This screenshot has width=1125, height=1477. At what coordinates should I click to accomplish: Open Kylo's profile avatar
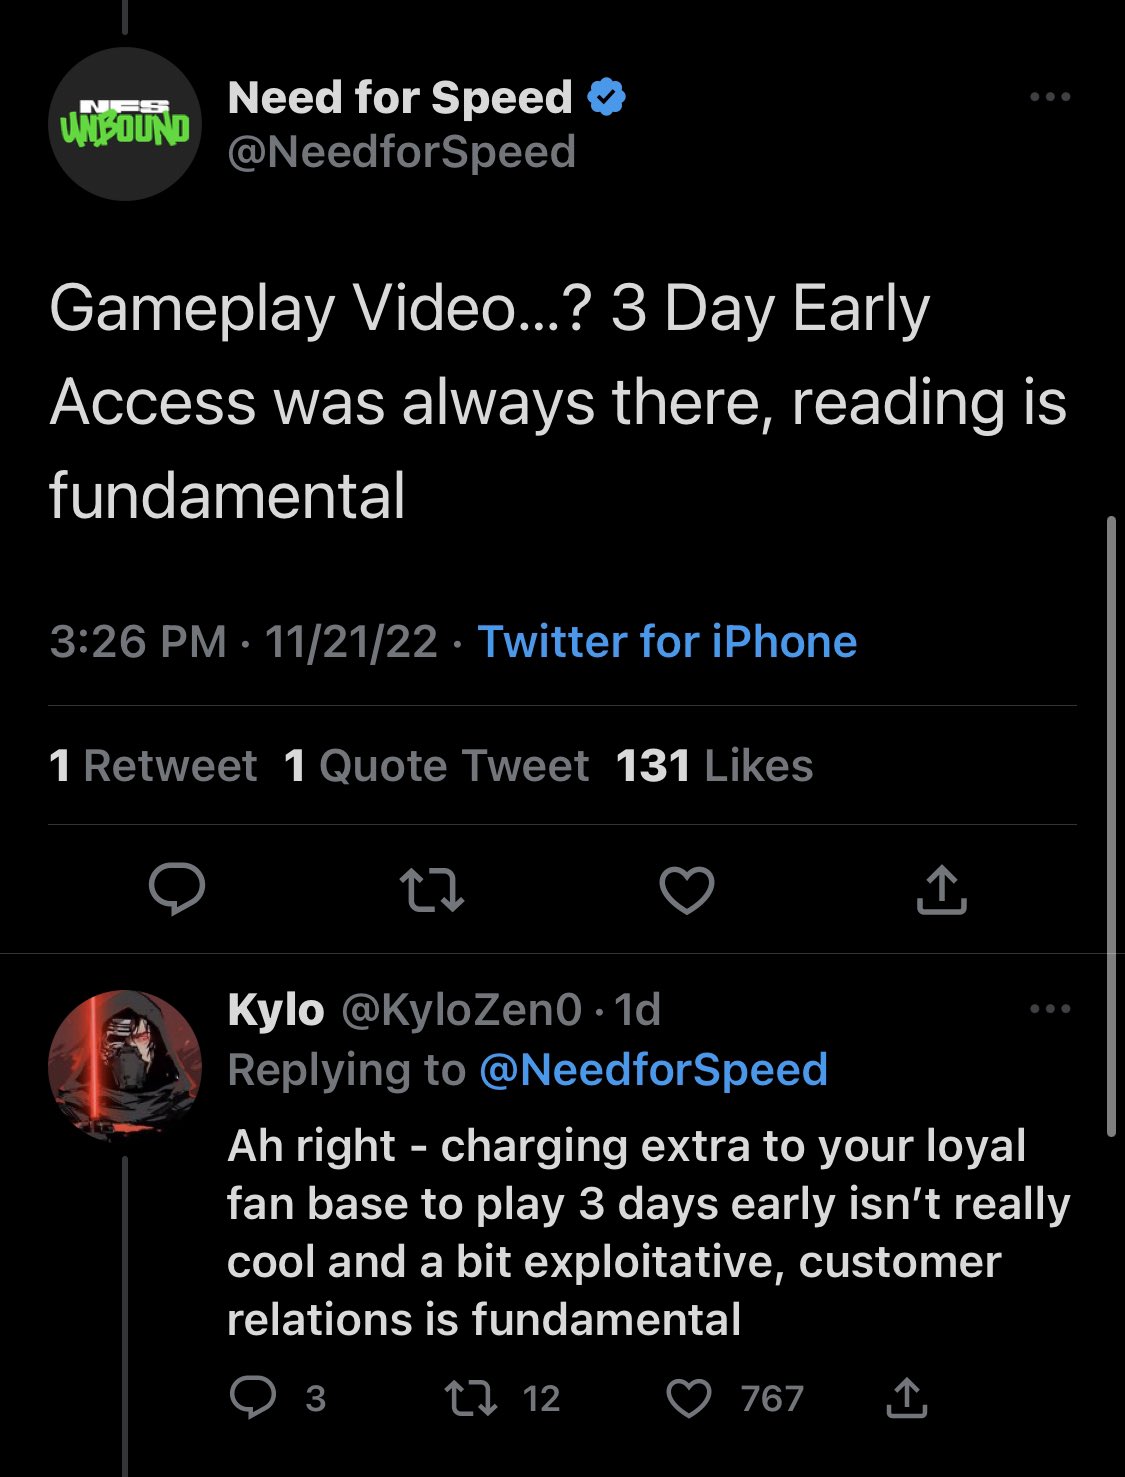(125, 1067)
